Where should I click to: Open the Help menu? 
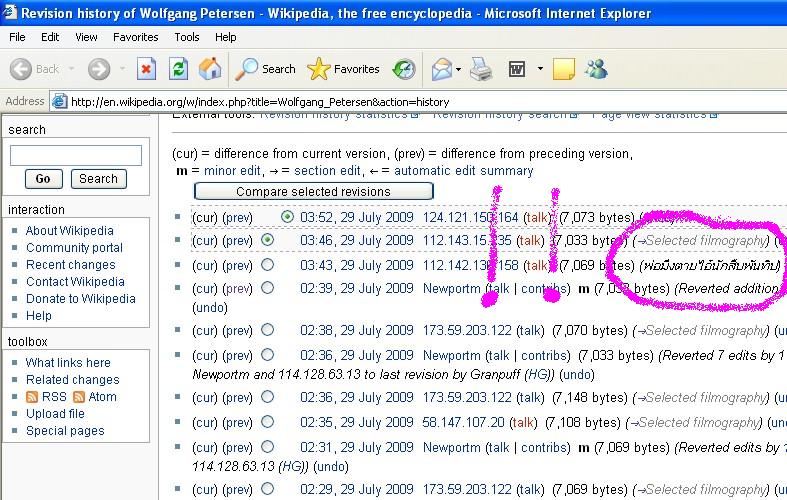coord(225,37)
